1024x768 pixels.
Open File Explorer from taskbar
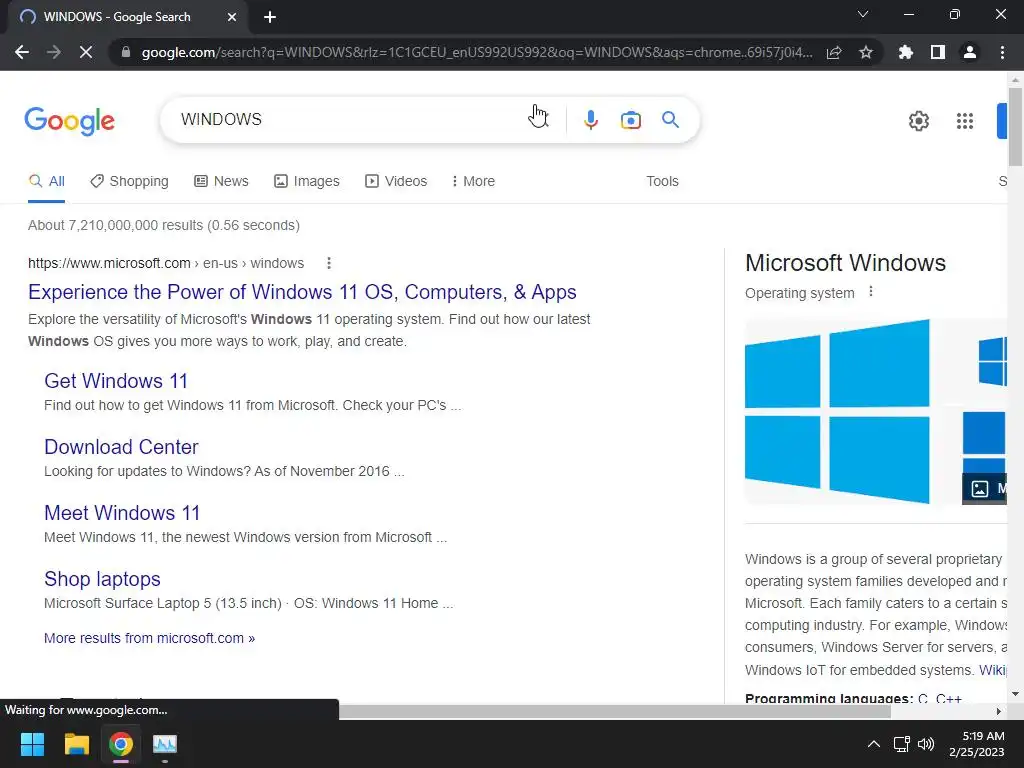76,744
